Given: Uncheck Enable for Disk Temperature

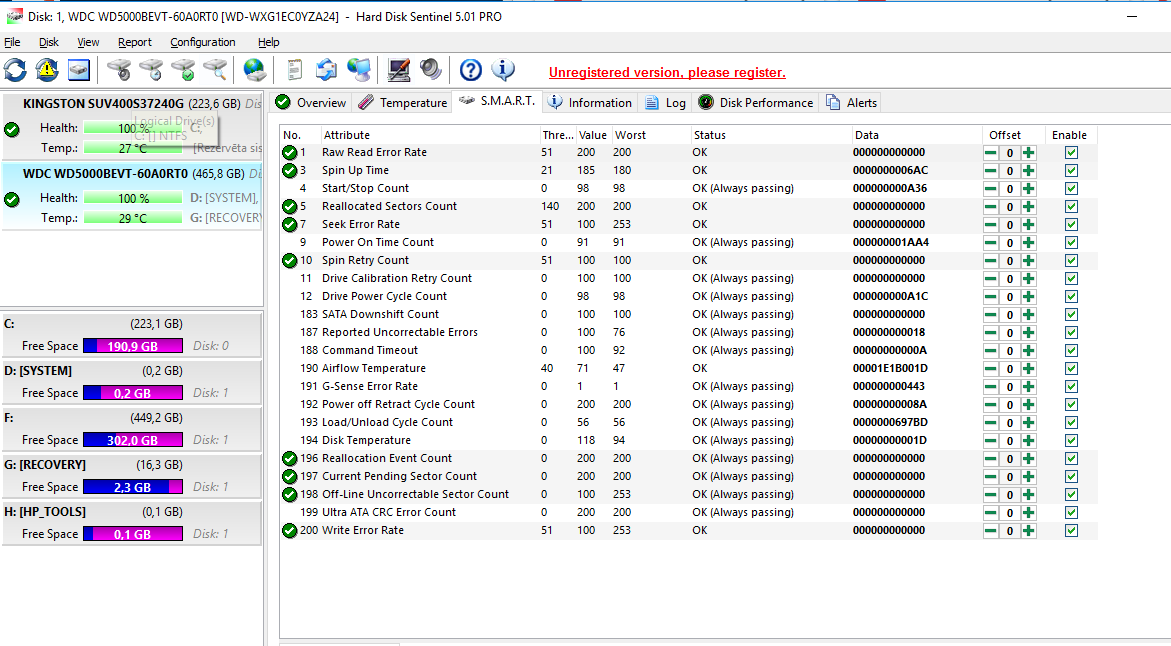Looking at the screenshot, I should pyautogui.click(x=1071, y=440).
